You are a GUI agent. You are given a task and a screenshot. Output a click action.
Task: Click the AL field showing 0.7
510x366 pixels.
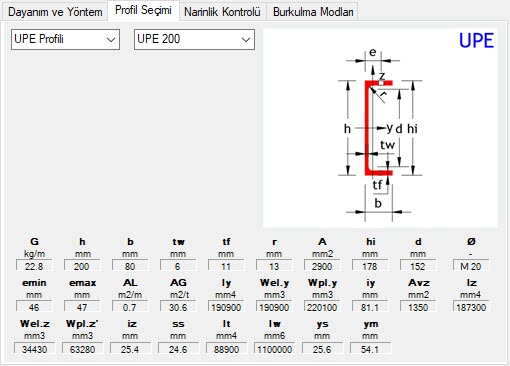pyautogui.click(x=130, y=307)
